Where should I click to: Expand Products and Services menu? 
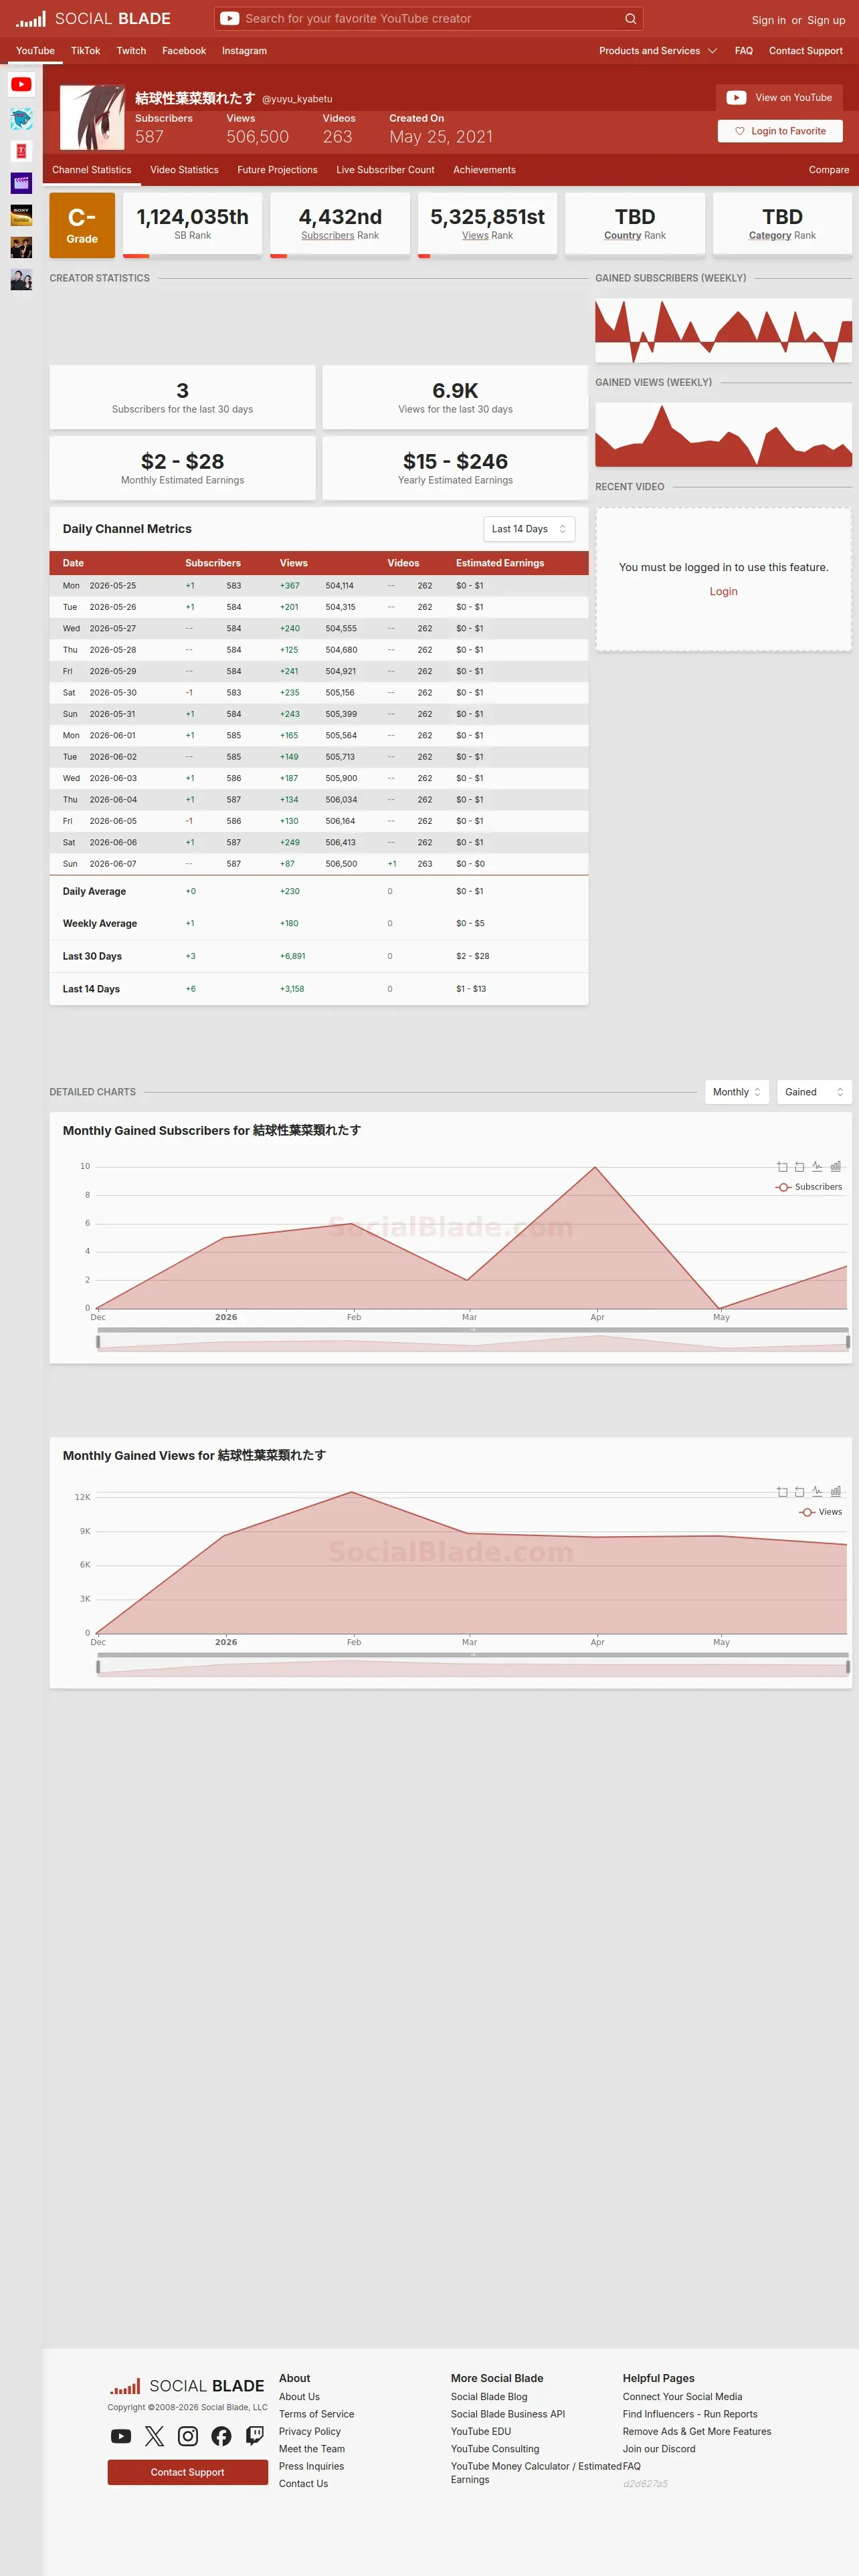[x=658, y=51]
